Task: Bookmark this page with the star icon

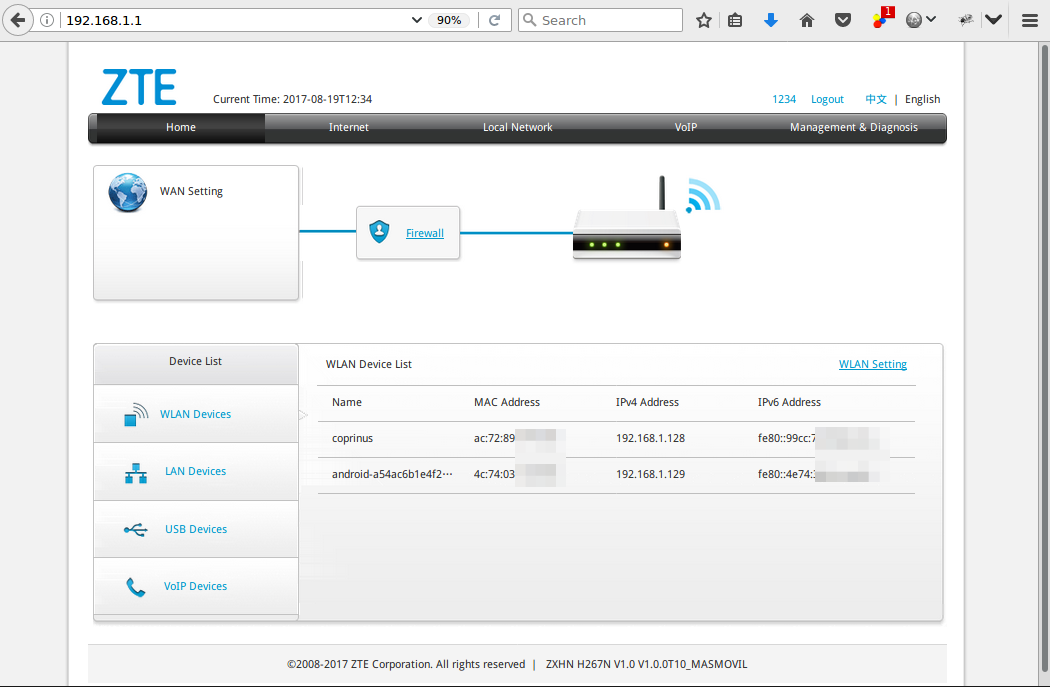Action: 704,20
